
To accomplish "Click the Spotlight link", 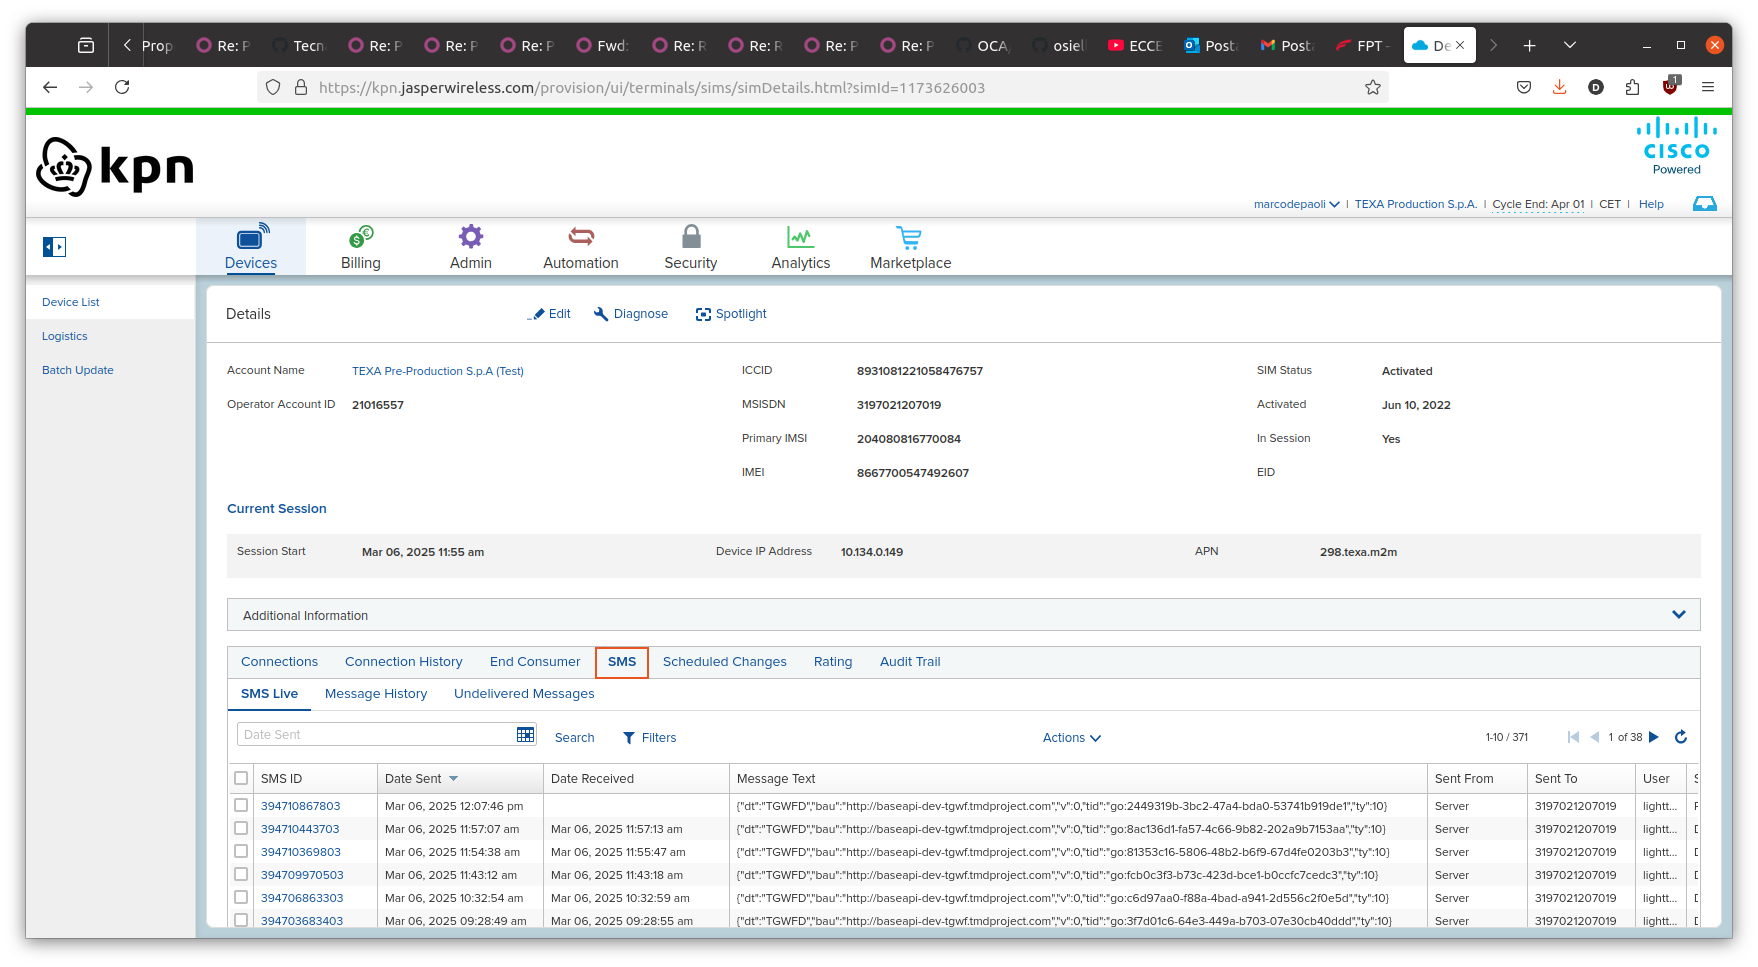I will 732,314.
